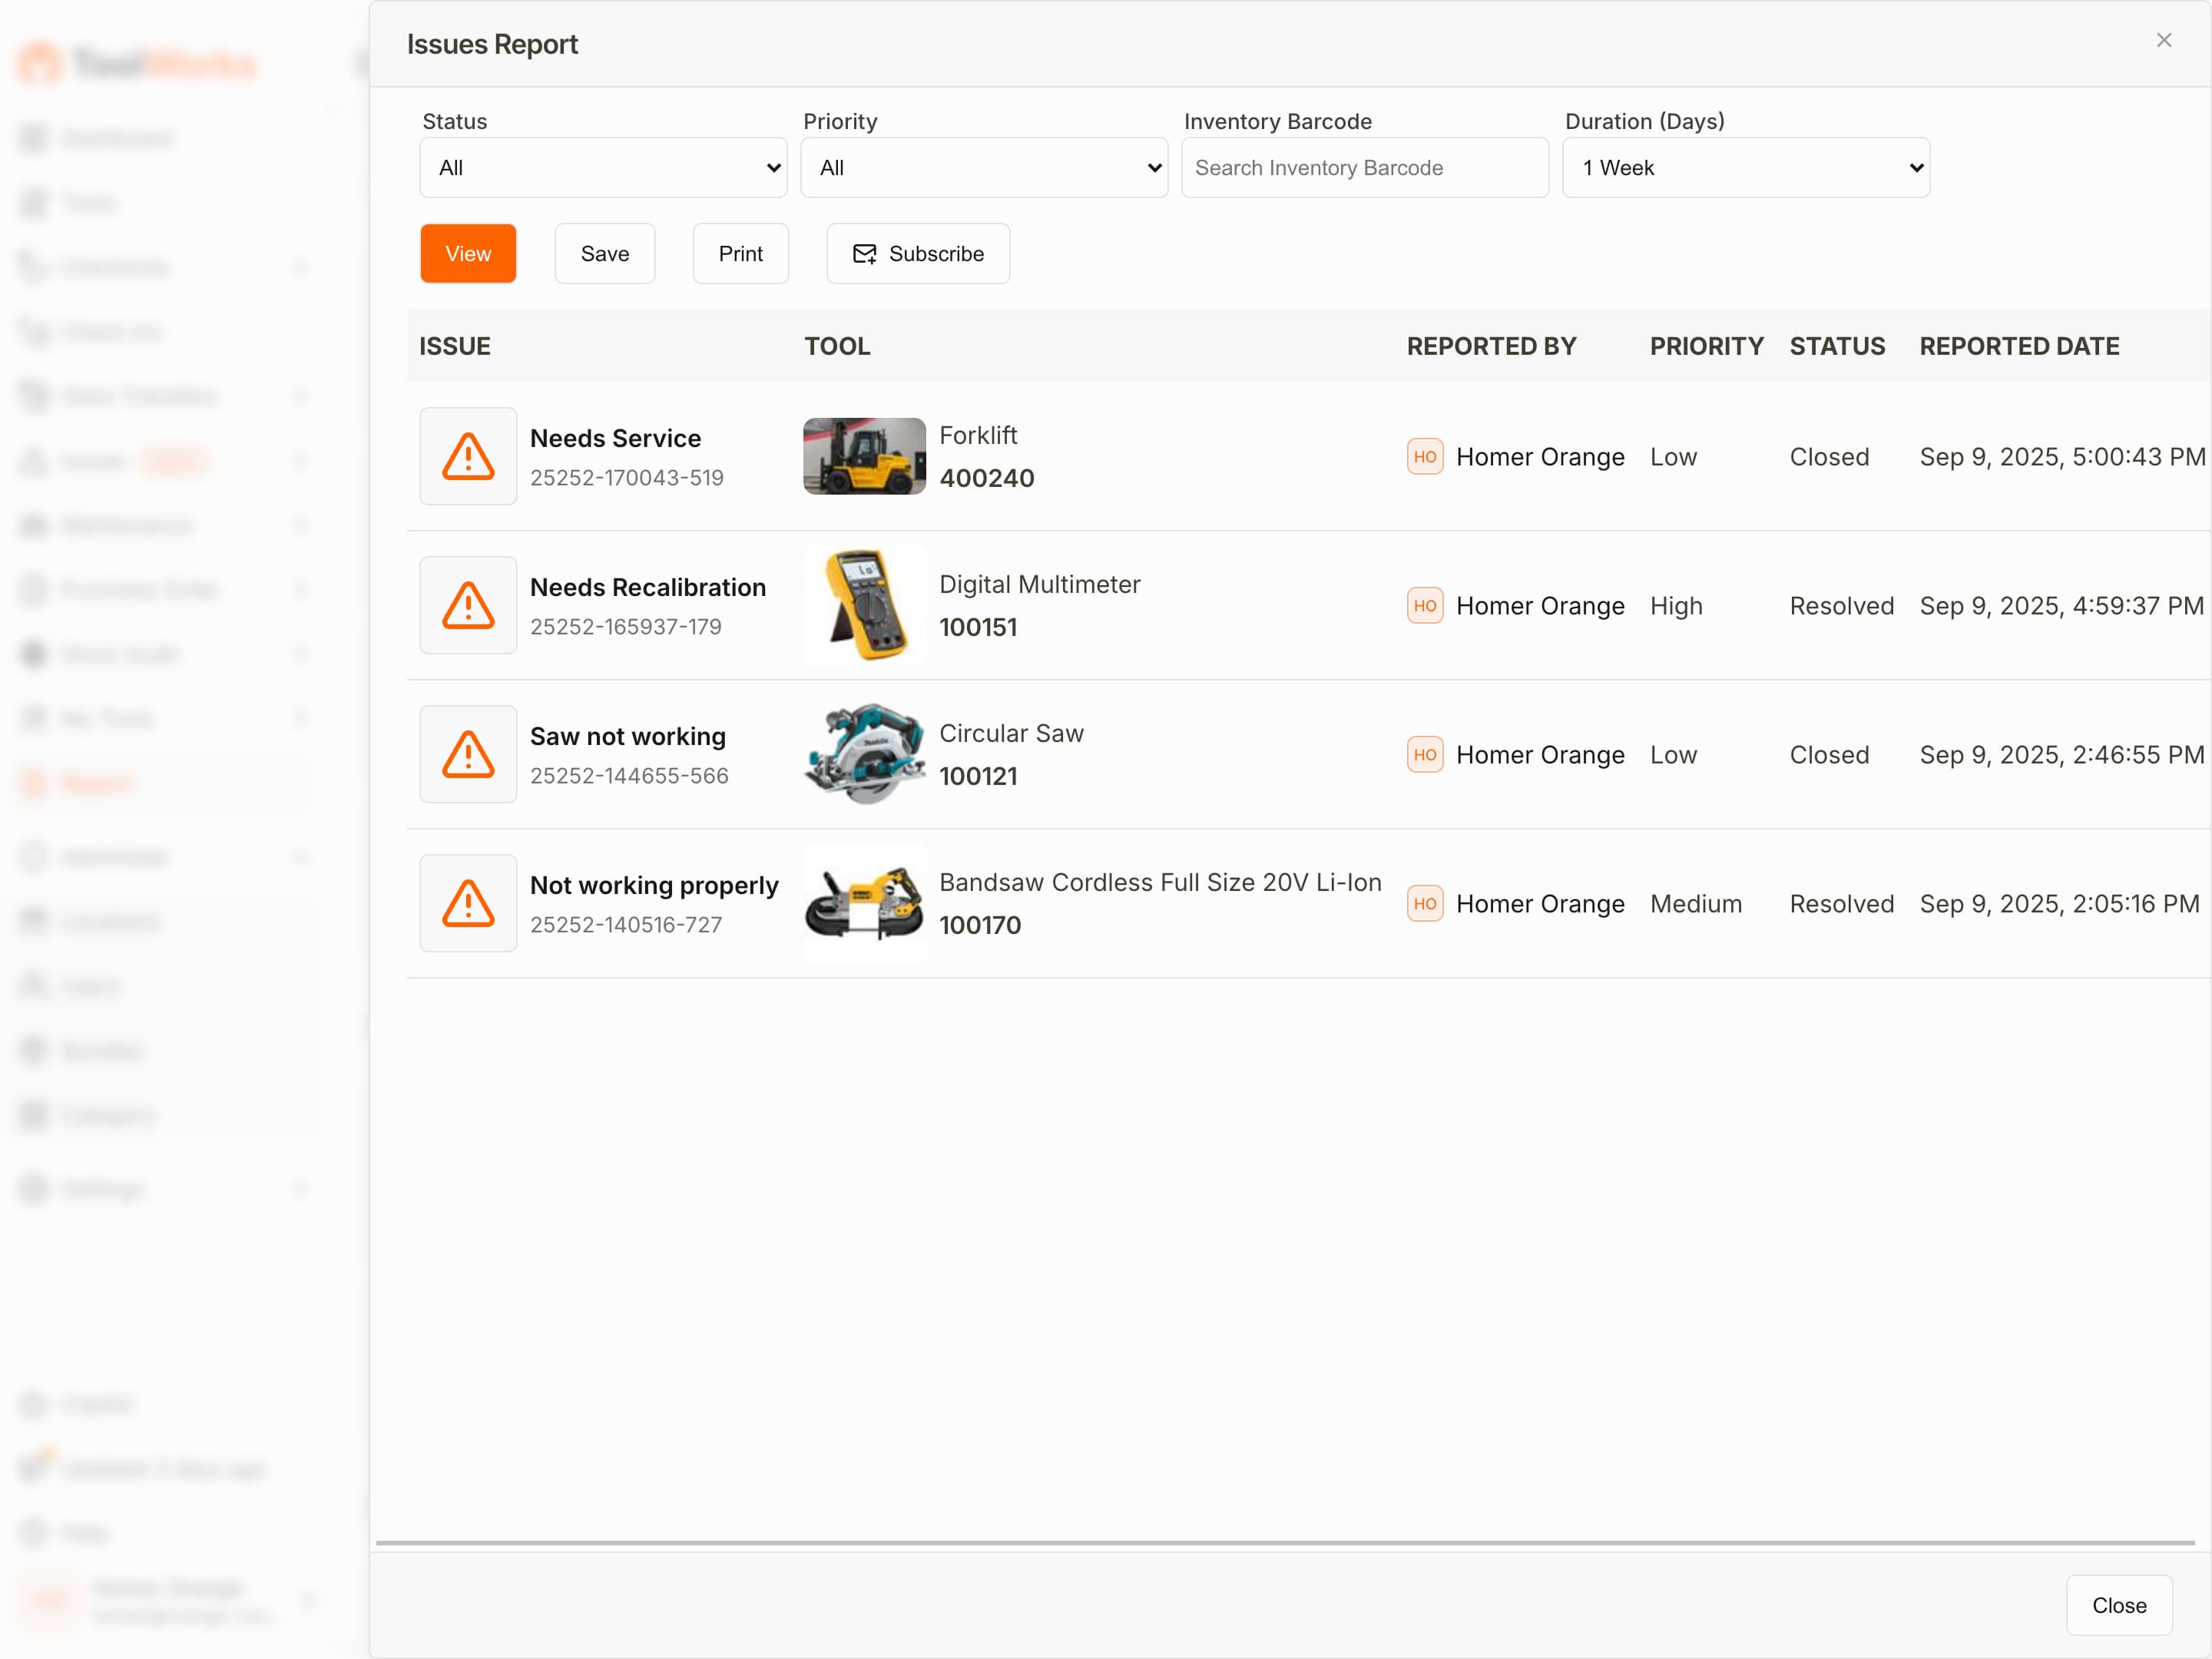Viewport: 2212px width, 1659px height.
Task: Click the horizontal scrollbar at the bottom
Action: (x=1284, y=1543)
